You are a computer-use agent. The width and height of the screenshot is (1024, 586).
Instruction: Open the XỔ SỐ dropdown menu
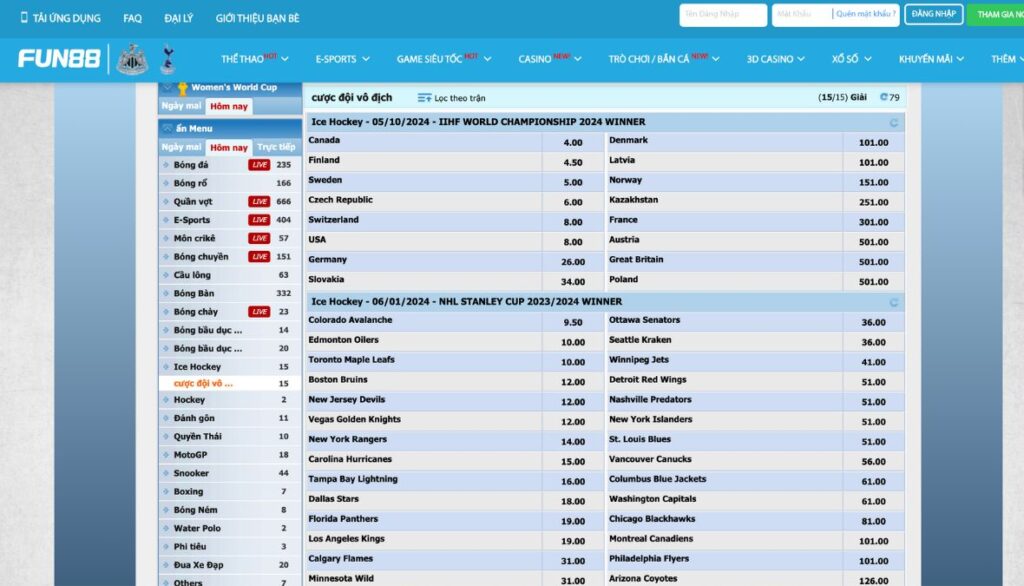[x=852, y=59]
